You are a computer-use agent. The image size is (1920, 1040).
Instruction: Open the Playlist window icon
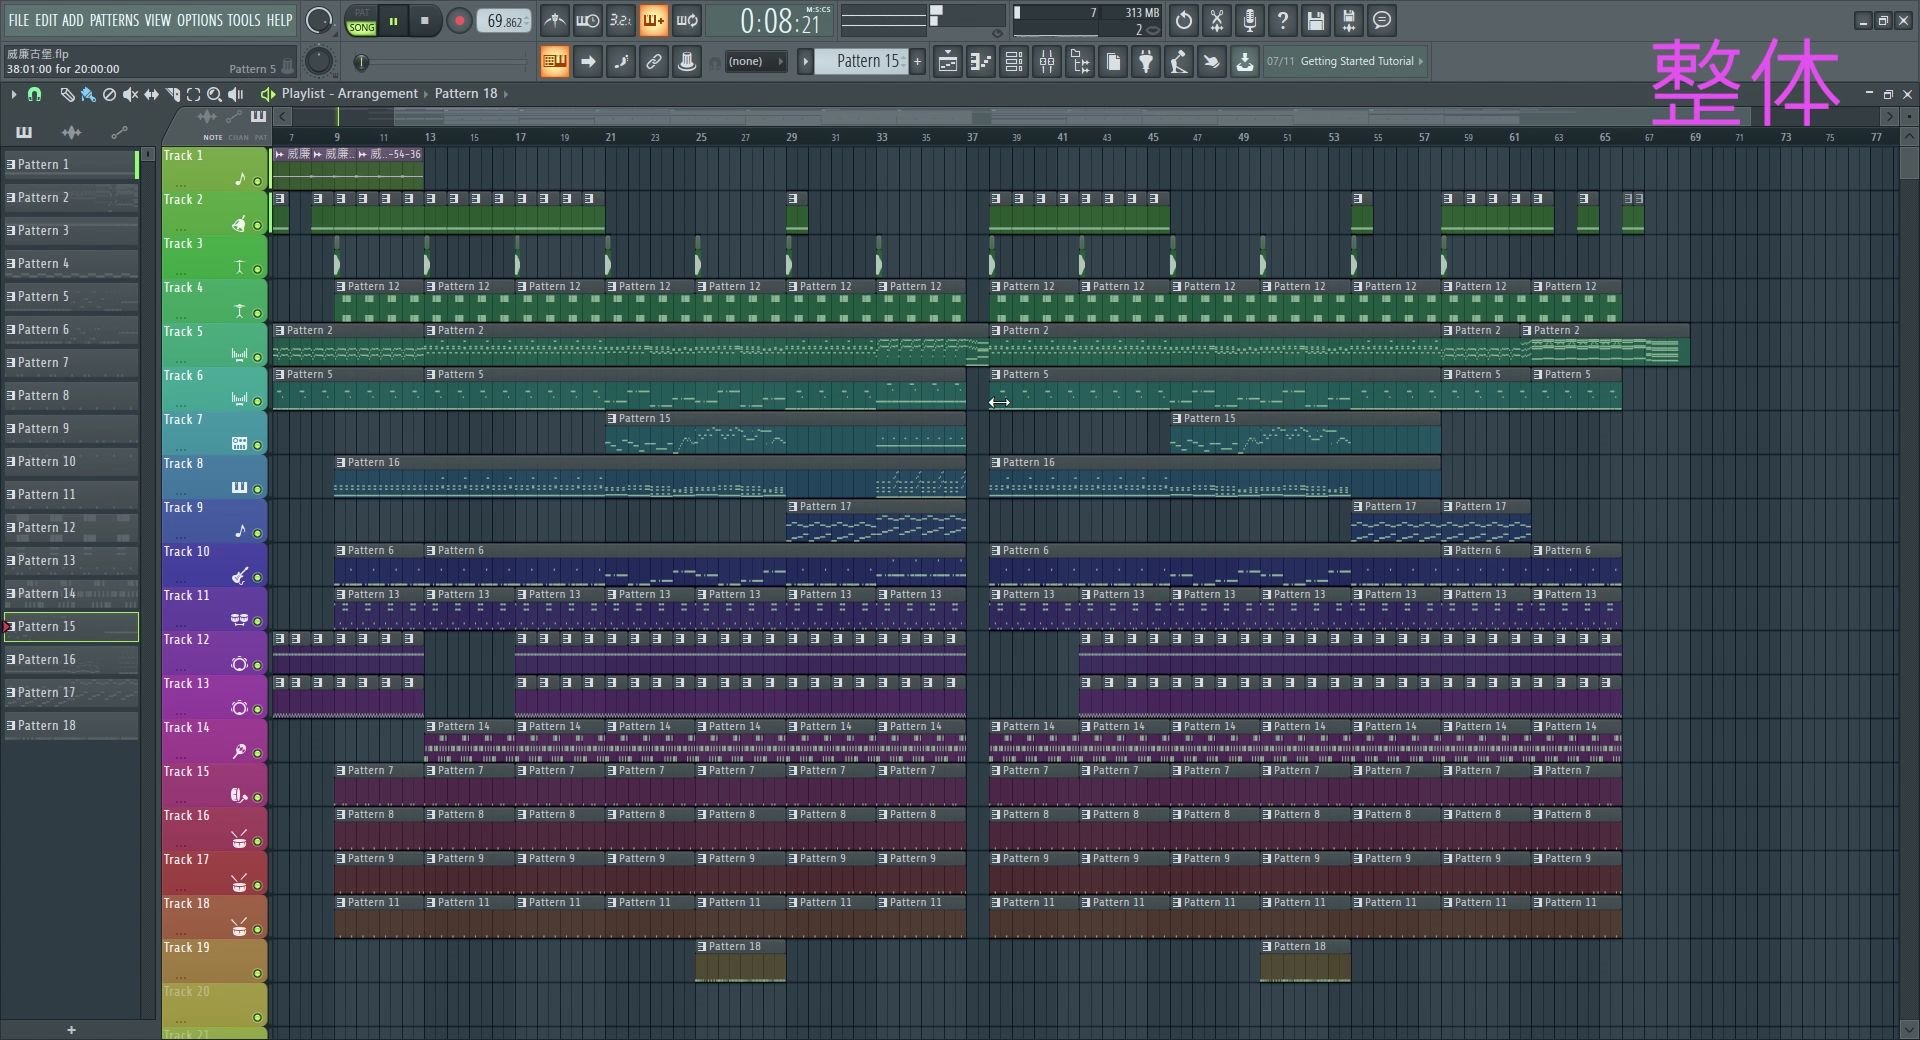coord(948,62)
